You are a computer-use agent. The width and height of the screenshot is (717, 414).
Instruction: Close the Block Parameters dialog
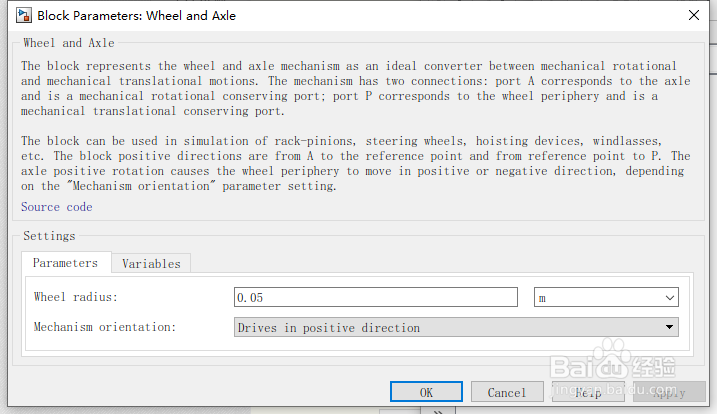(693, 16)
